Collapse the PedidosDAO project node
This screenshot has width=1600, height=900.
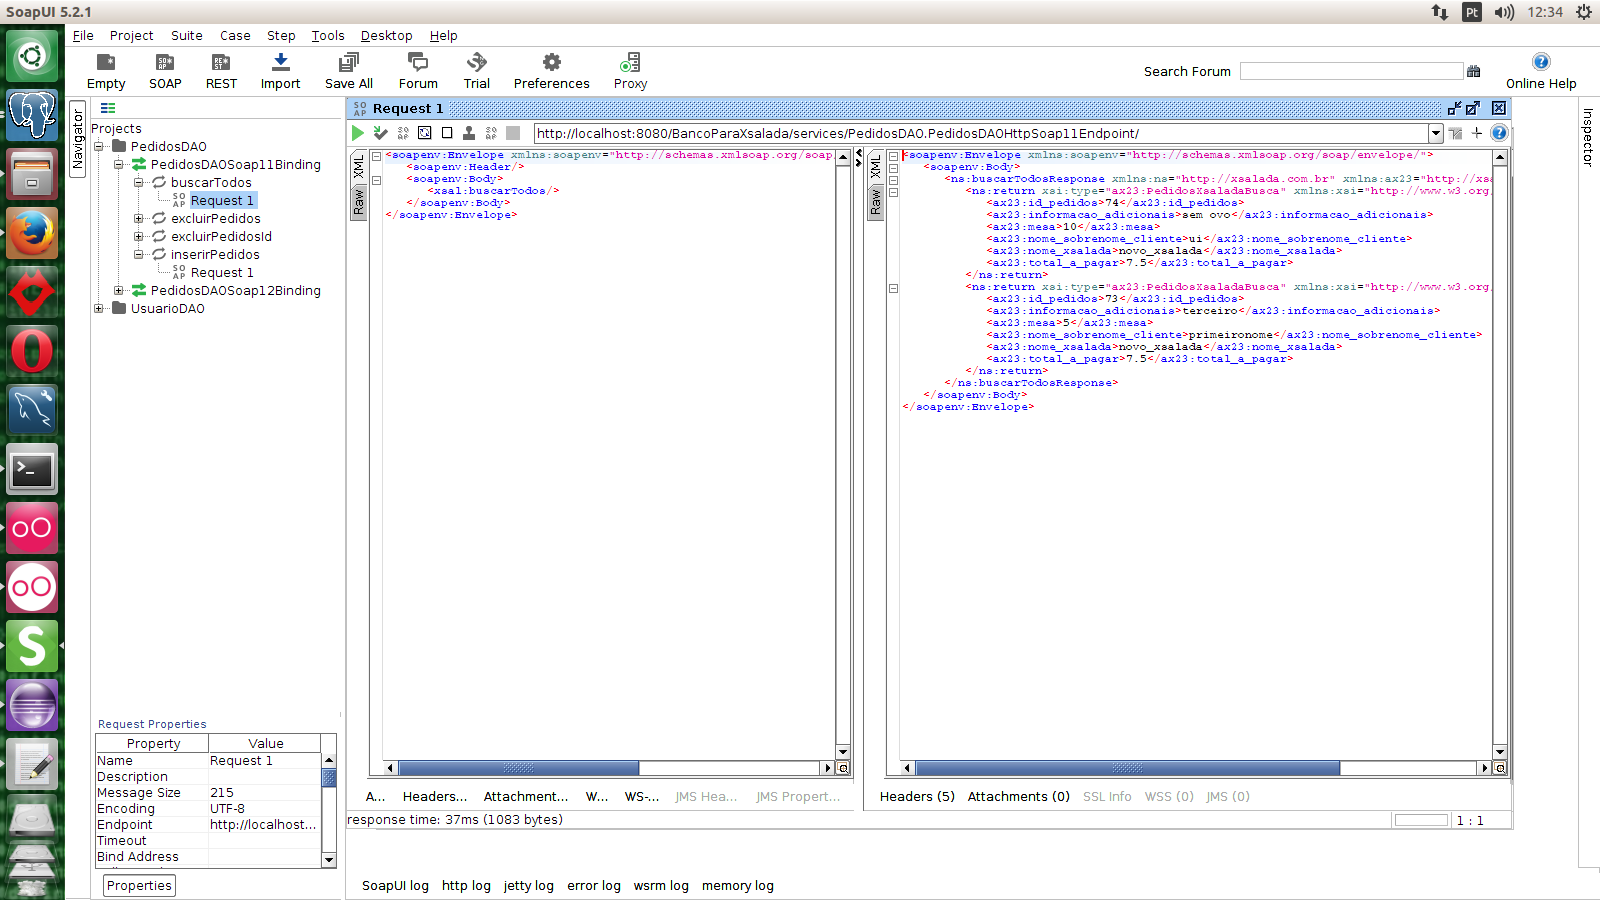click(99, 146)
